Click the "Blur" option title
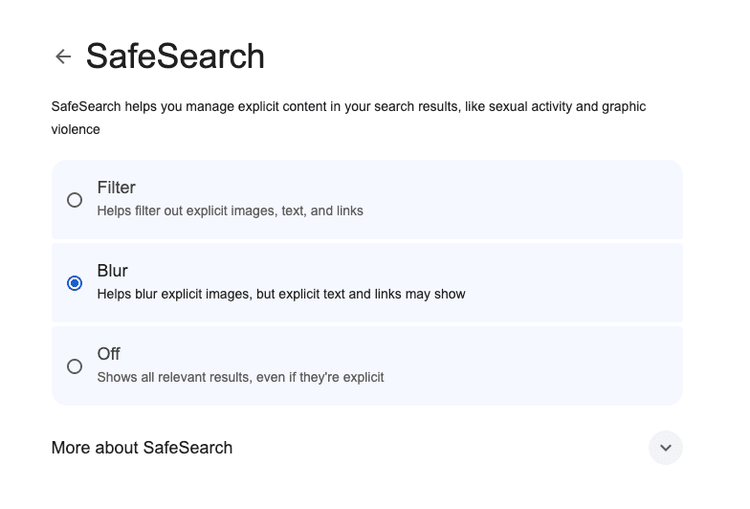Image resolution: width=750 pixels, height=509 pixels. 112,271
